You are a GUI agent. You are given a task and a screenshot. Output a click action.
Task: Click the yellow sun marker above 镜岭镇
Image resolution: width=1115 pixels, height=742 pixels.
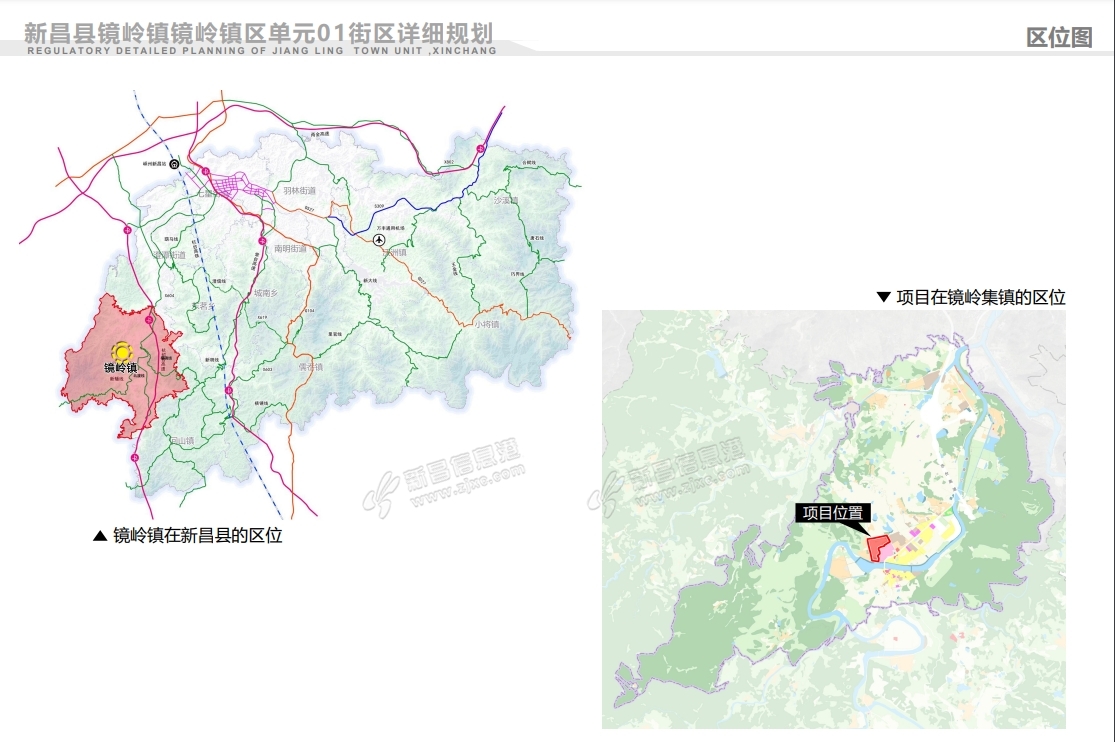click(x=122, y=352)
